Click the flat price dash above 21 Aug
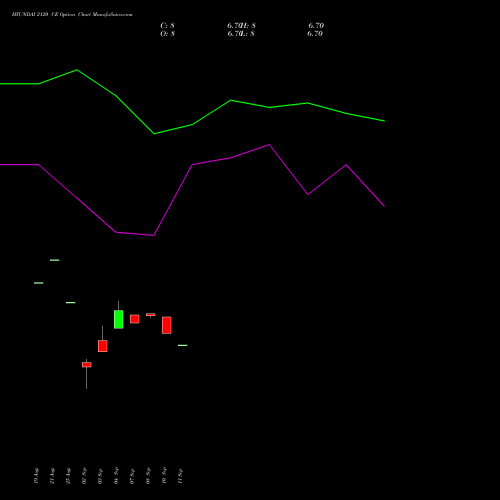This screenshot has width=500, height=500. pos(55,260)
